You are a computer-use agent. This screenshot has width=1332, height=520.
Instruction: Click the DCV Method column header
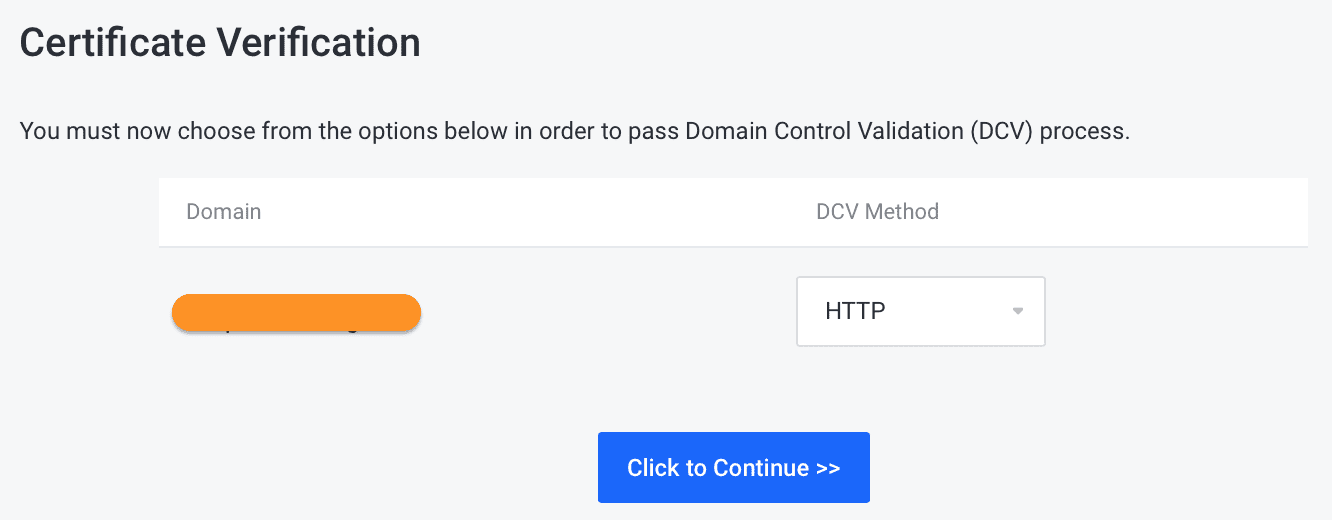click(877, 212)
